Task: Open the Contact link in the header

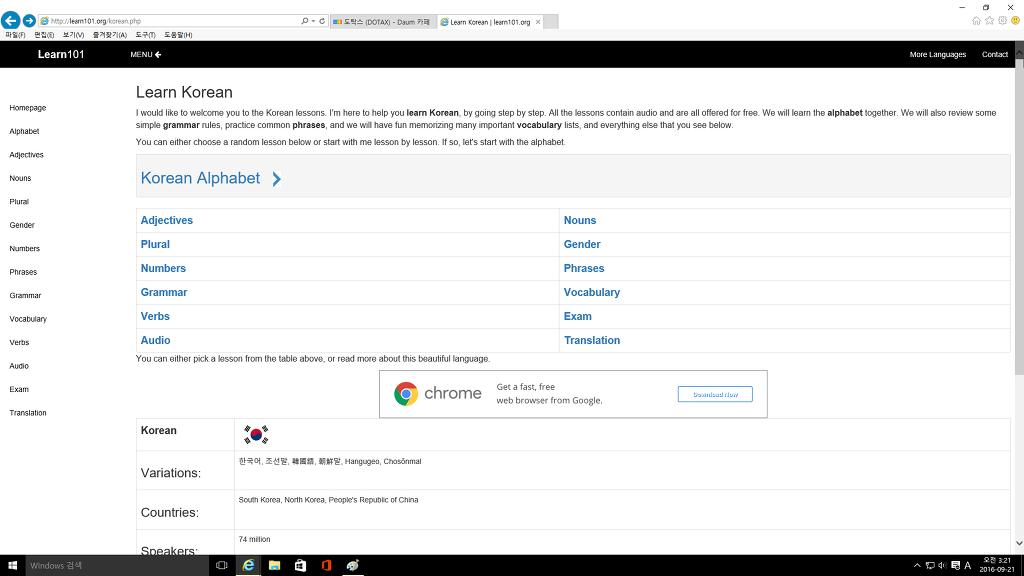Action: [x=995, y=54]
